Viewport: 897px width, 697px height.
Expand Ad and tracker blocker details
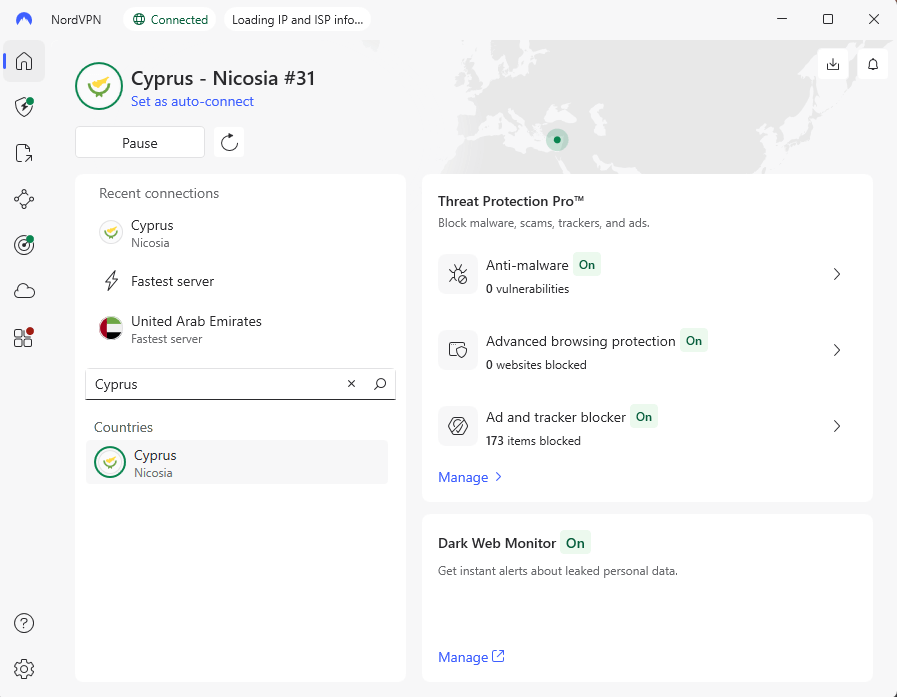point(837,426)
